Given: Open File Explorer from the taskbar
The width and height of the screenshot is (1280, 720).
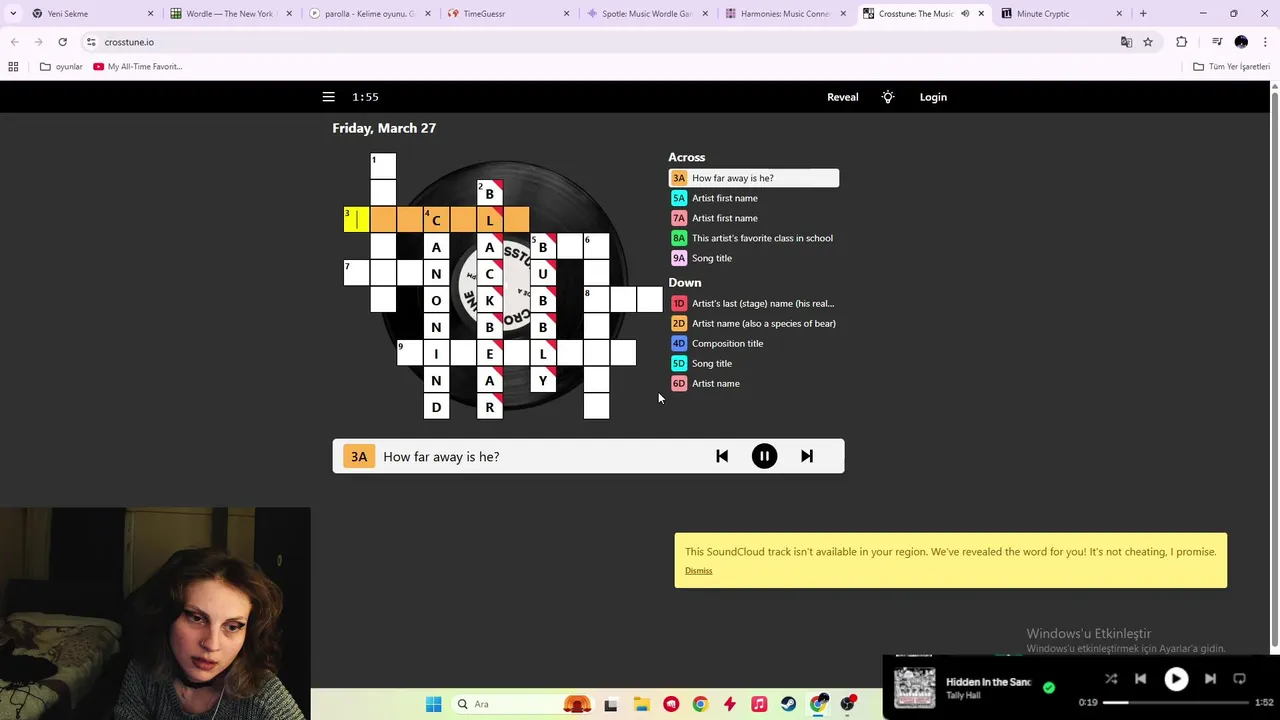Looking at the screenshot, I should coord(641,704).
